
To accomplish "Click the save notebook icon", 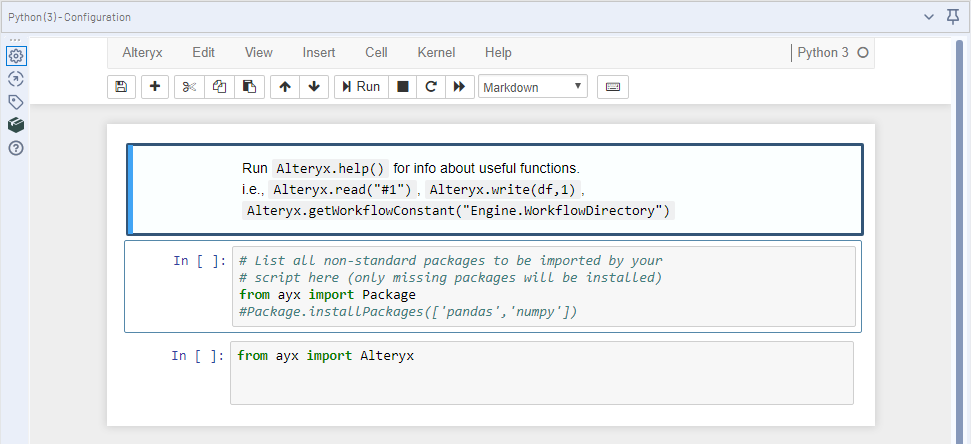I will coord(121,87).
